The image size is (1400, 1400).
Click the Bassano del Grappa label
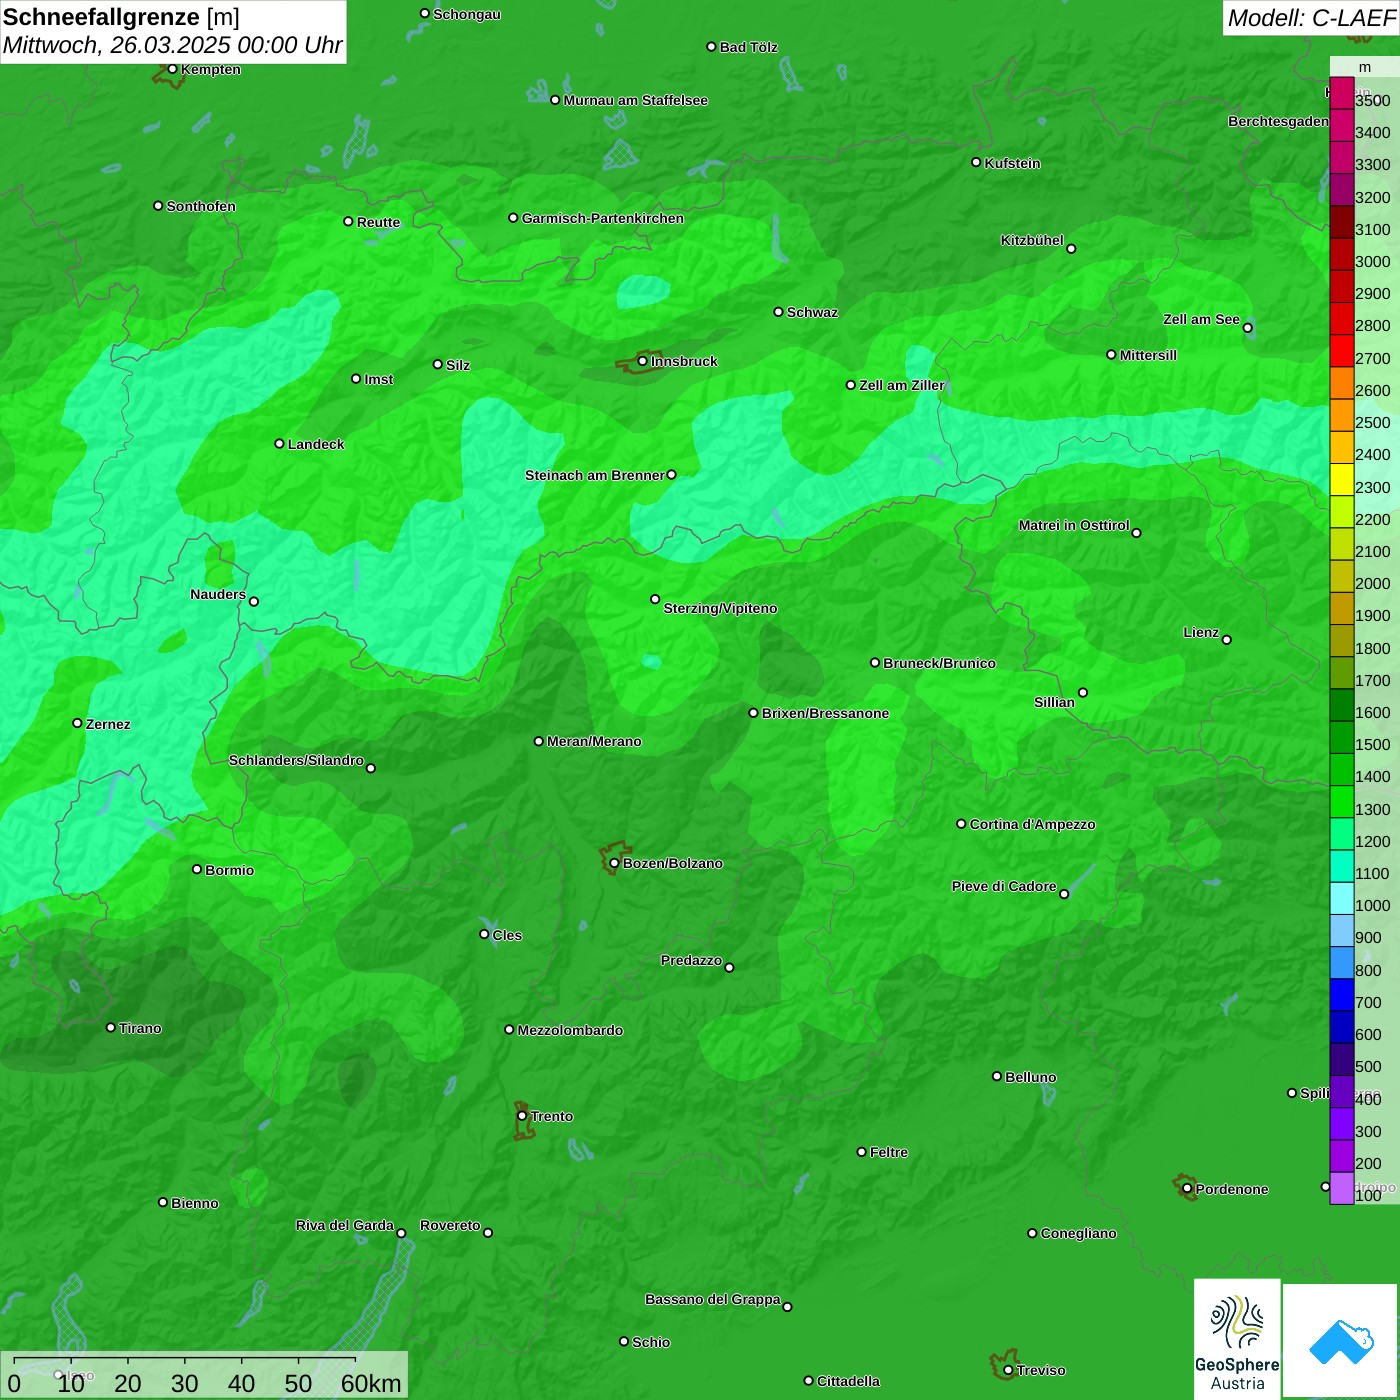tap(712, 1299)
